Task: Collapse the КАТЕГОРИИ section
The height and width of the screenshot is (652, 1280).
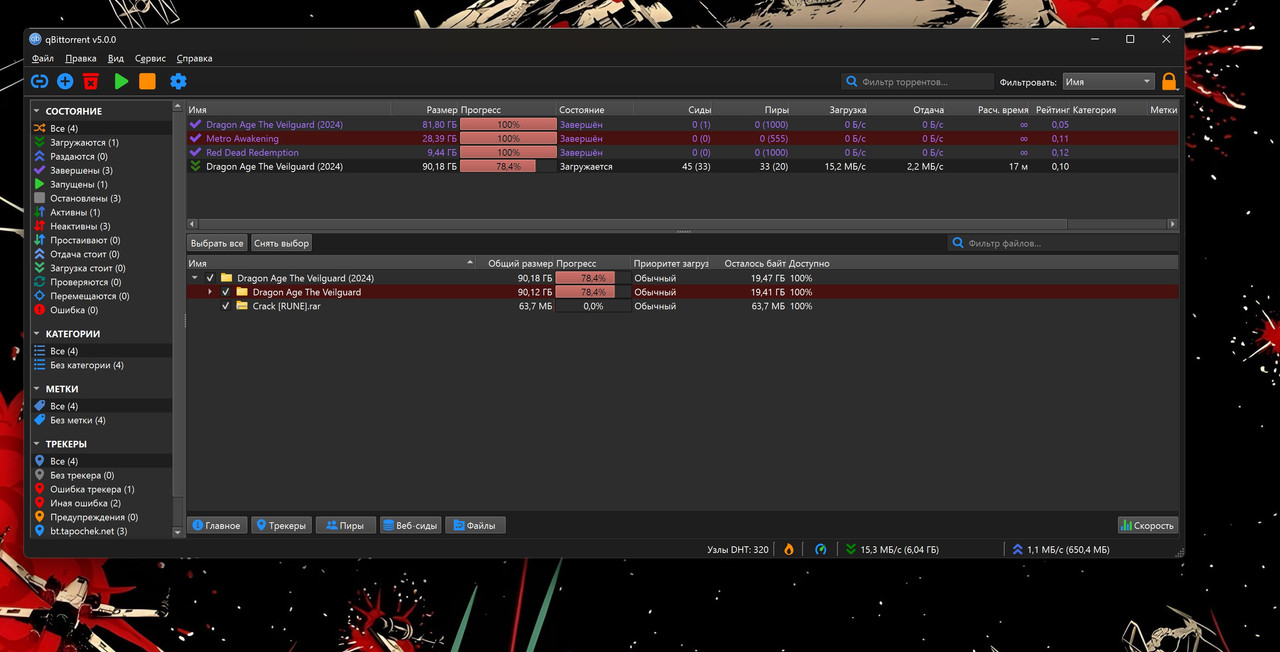Action: 37,334
